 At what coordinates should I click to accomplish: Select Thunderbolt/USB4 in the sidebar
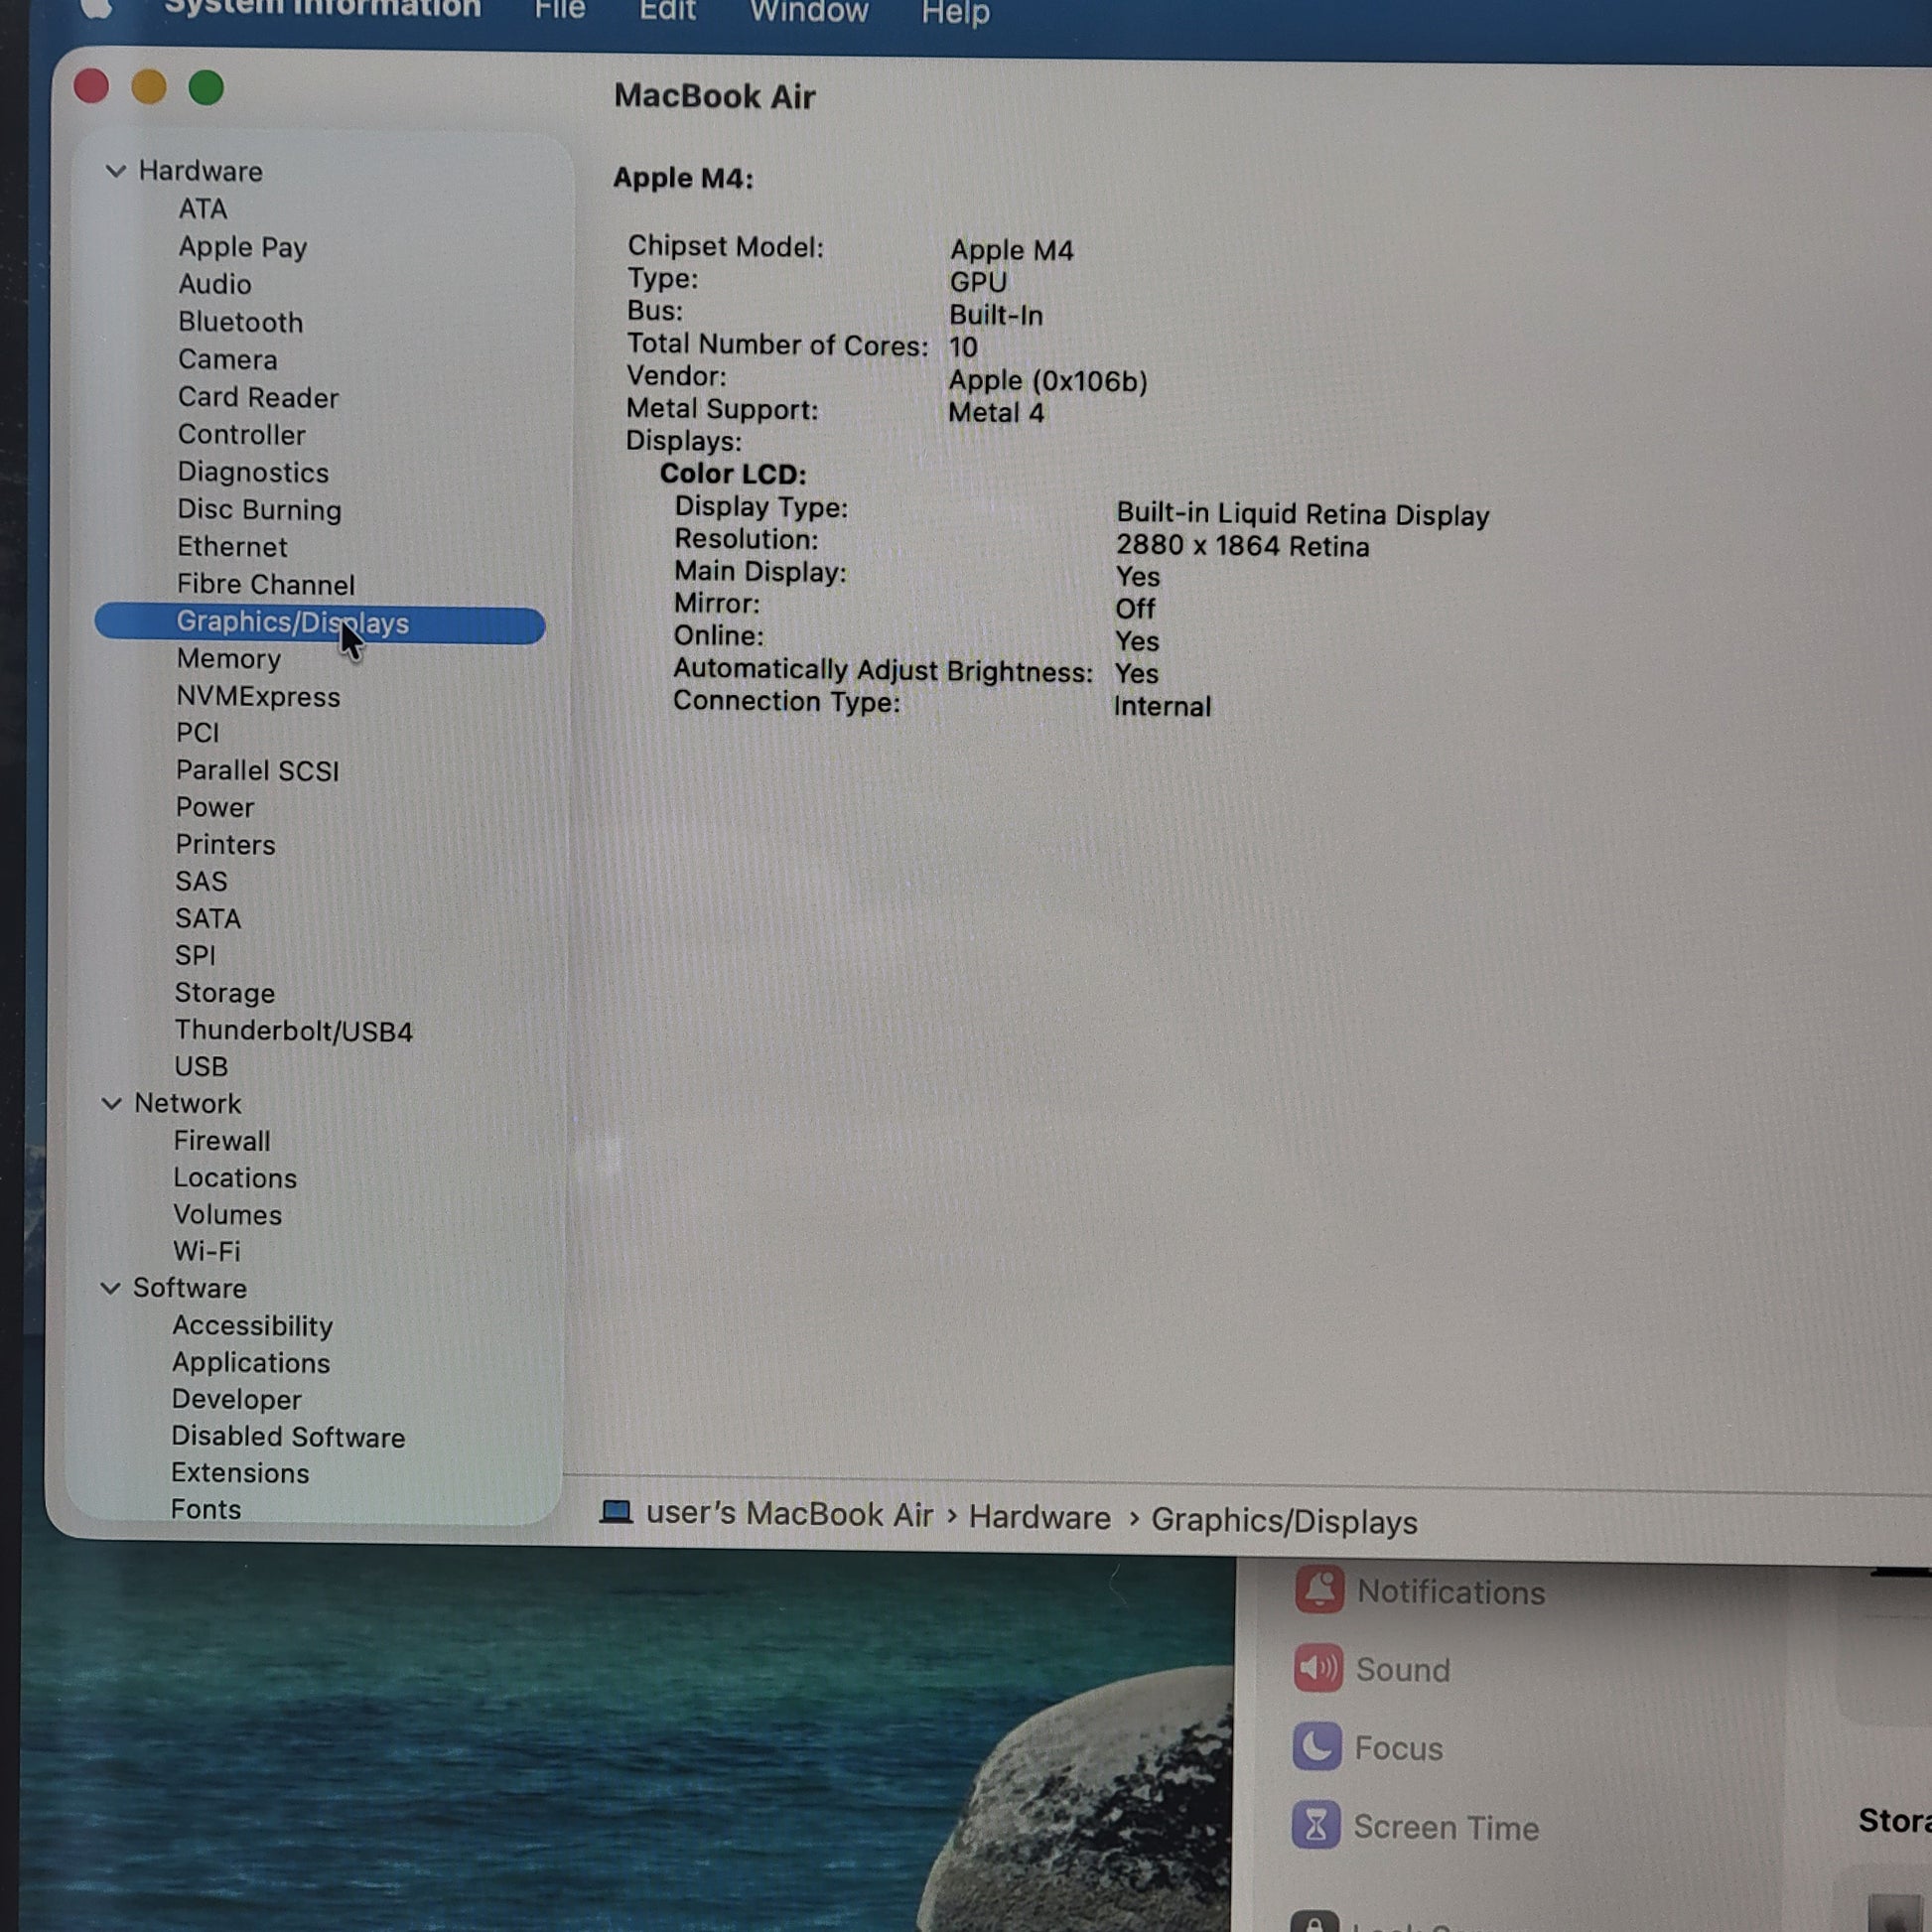point(293,1030)
